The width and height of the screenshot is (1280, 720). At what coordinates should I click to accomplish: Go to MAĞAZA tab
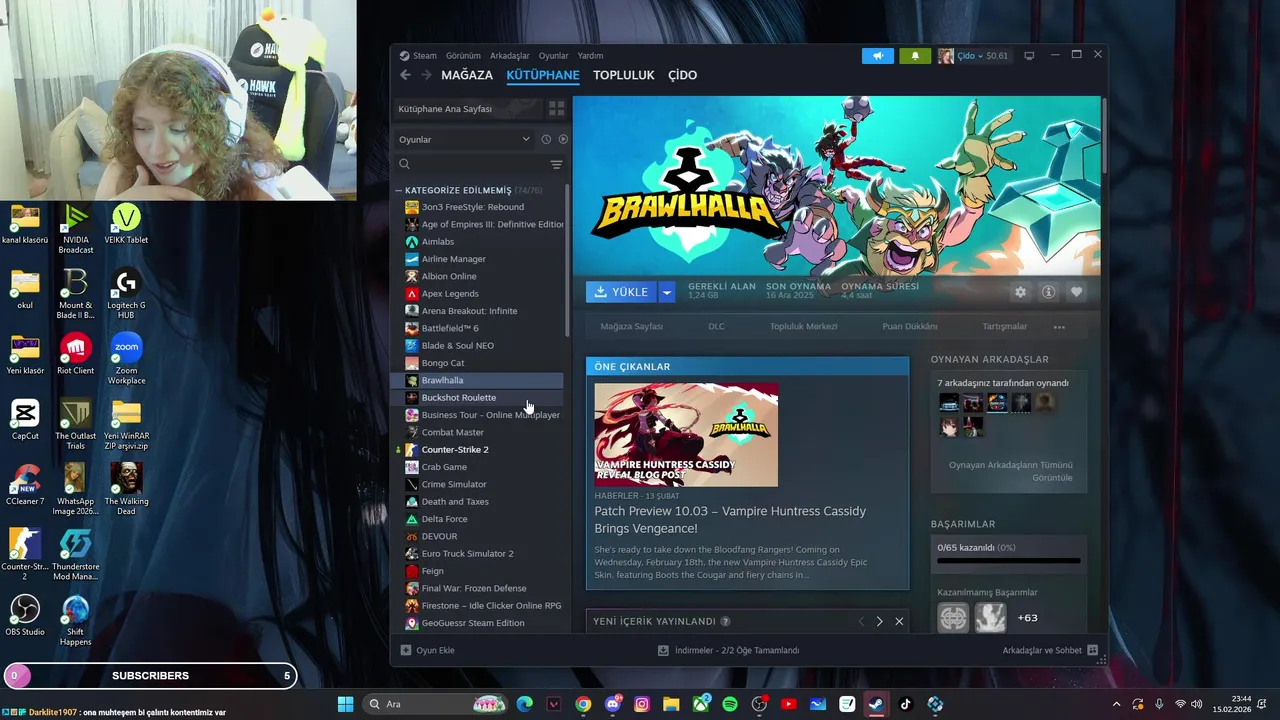(x=467, y=75)
